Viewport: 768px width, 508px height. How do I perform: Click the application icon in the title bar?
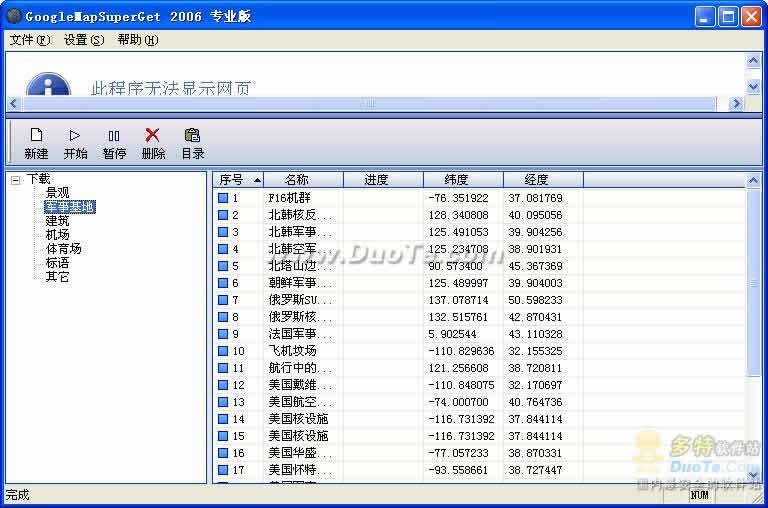point(13,16)
